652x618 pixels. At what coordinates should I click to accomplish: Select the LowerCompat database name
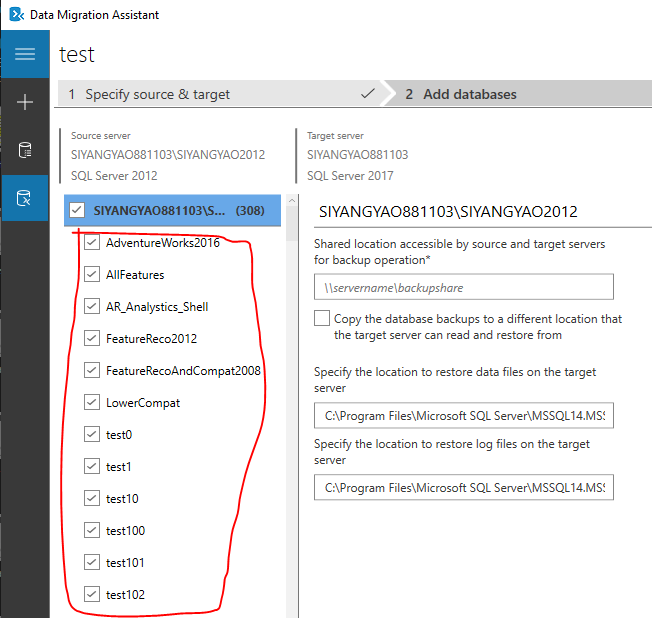(143, 403)
